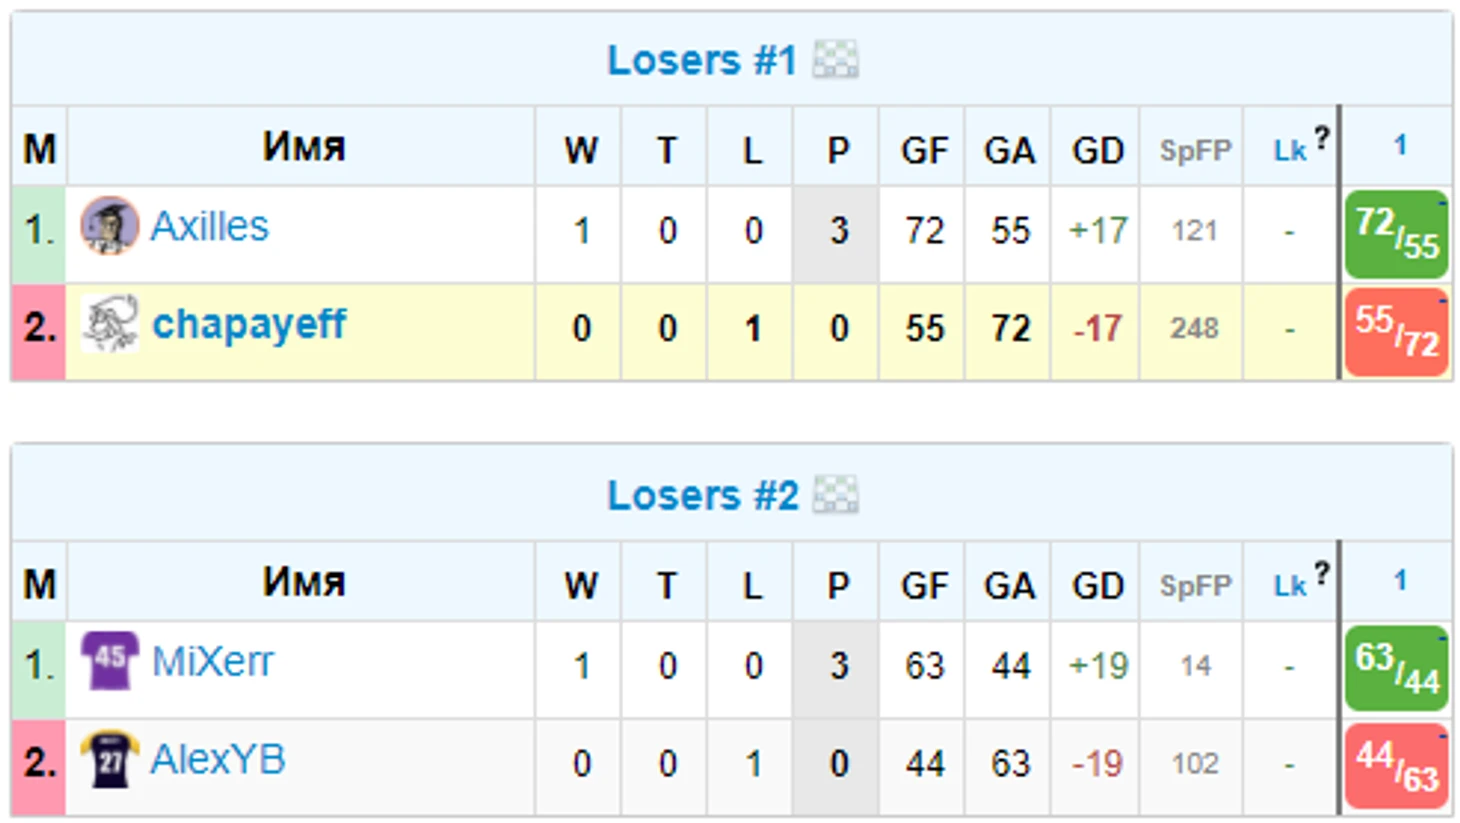Open AlexYB player profile link
This screenshot has width=1460, height=823.
click(218, 760)
